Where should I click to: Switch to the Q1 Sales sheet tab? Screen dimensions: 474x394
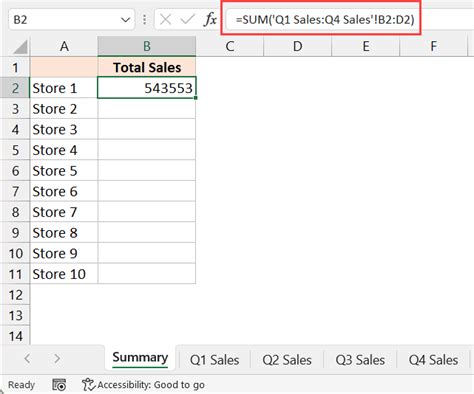[x=214, y=360]
